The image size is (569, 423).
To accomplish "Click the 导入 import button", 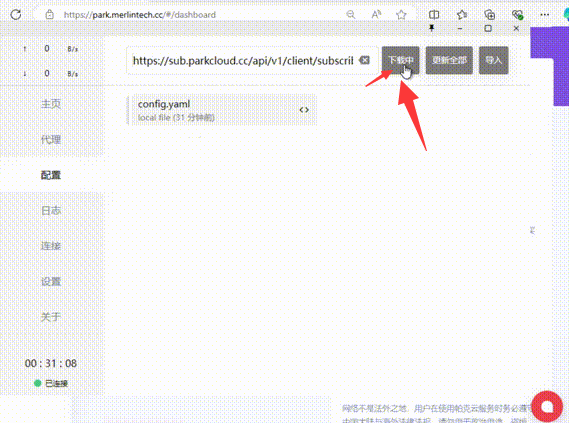I will (494, 60).
